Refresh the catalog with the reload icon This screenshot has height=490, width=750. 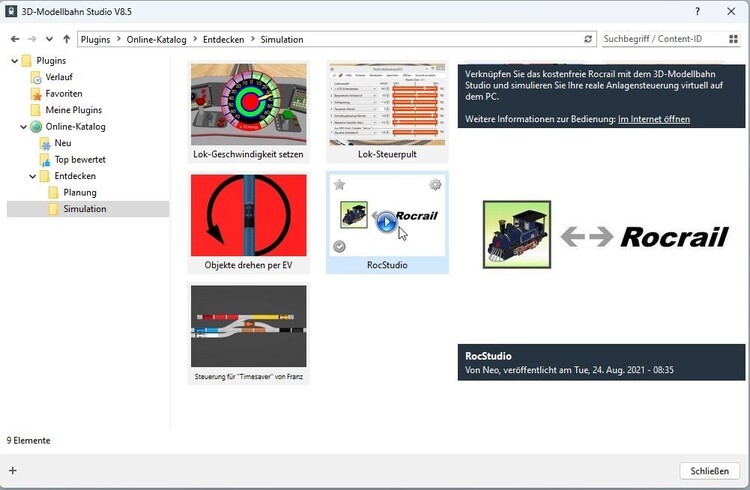pos(588,39)
